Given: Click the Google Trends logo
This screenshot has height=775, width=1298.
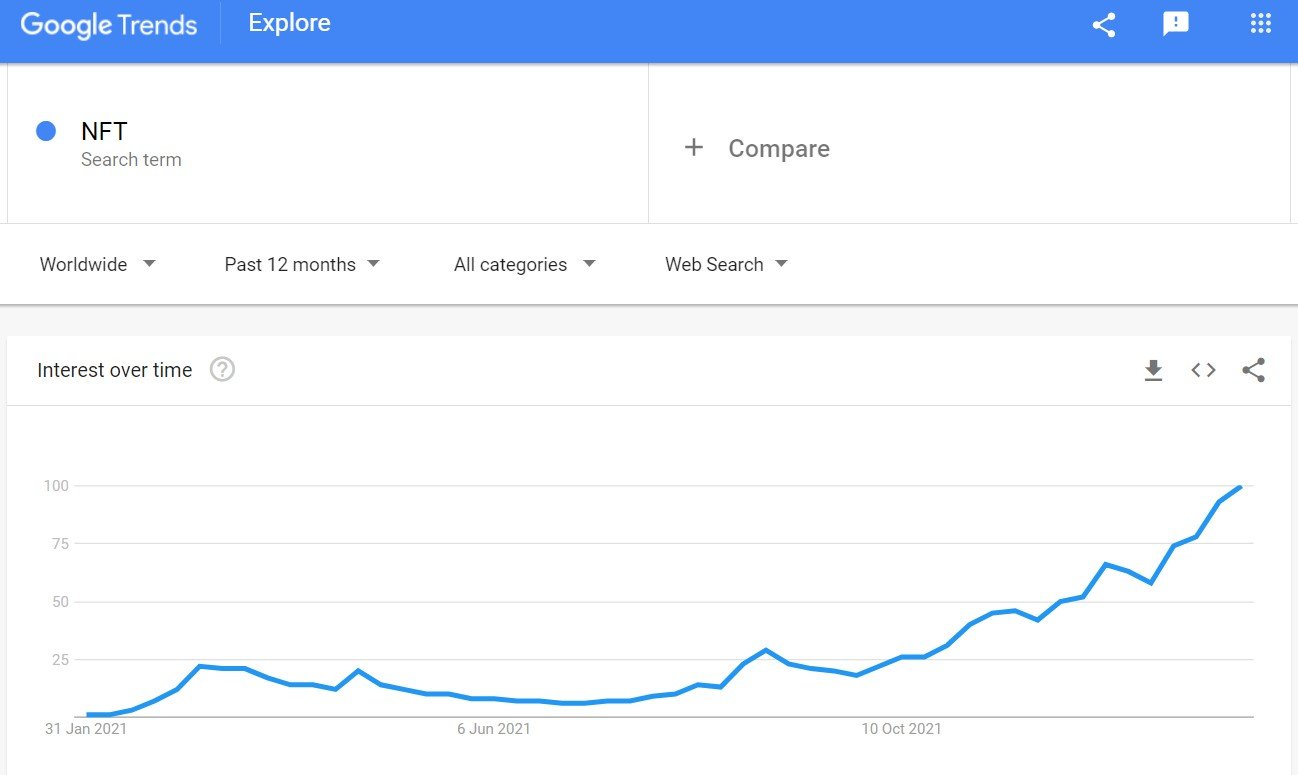Looking at the screenshot, I should pos(109,25).
